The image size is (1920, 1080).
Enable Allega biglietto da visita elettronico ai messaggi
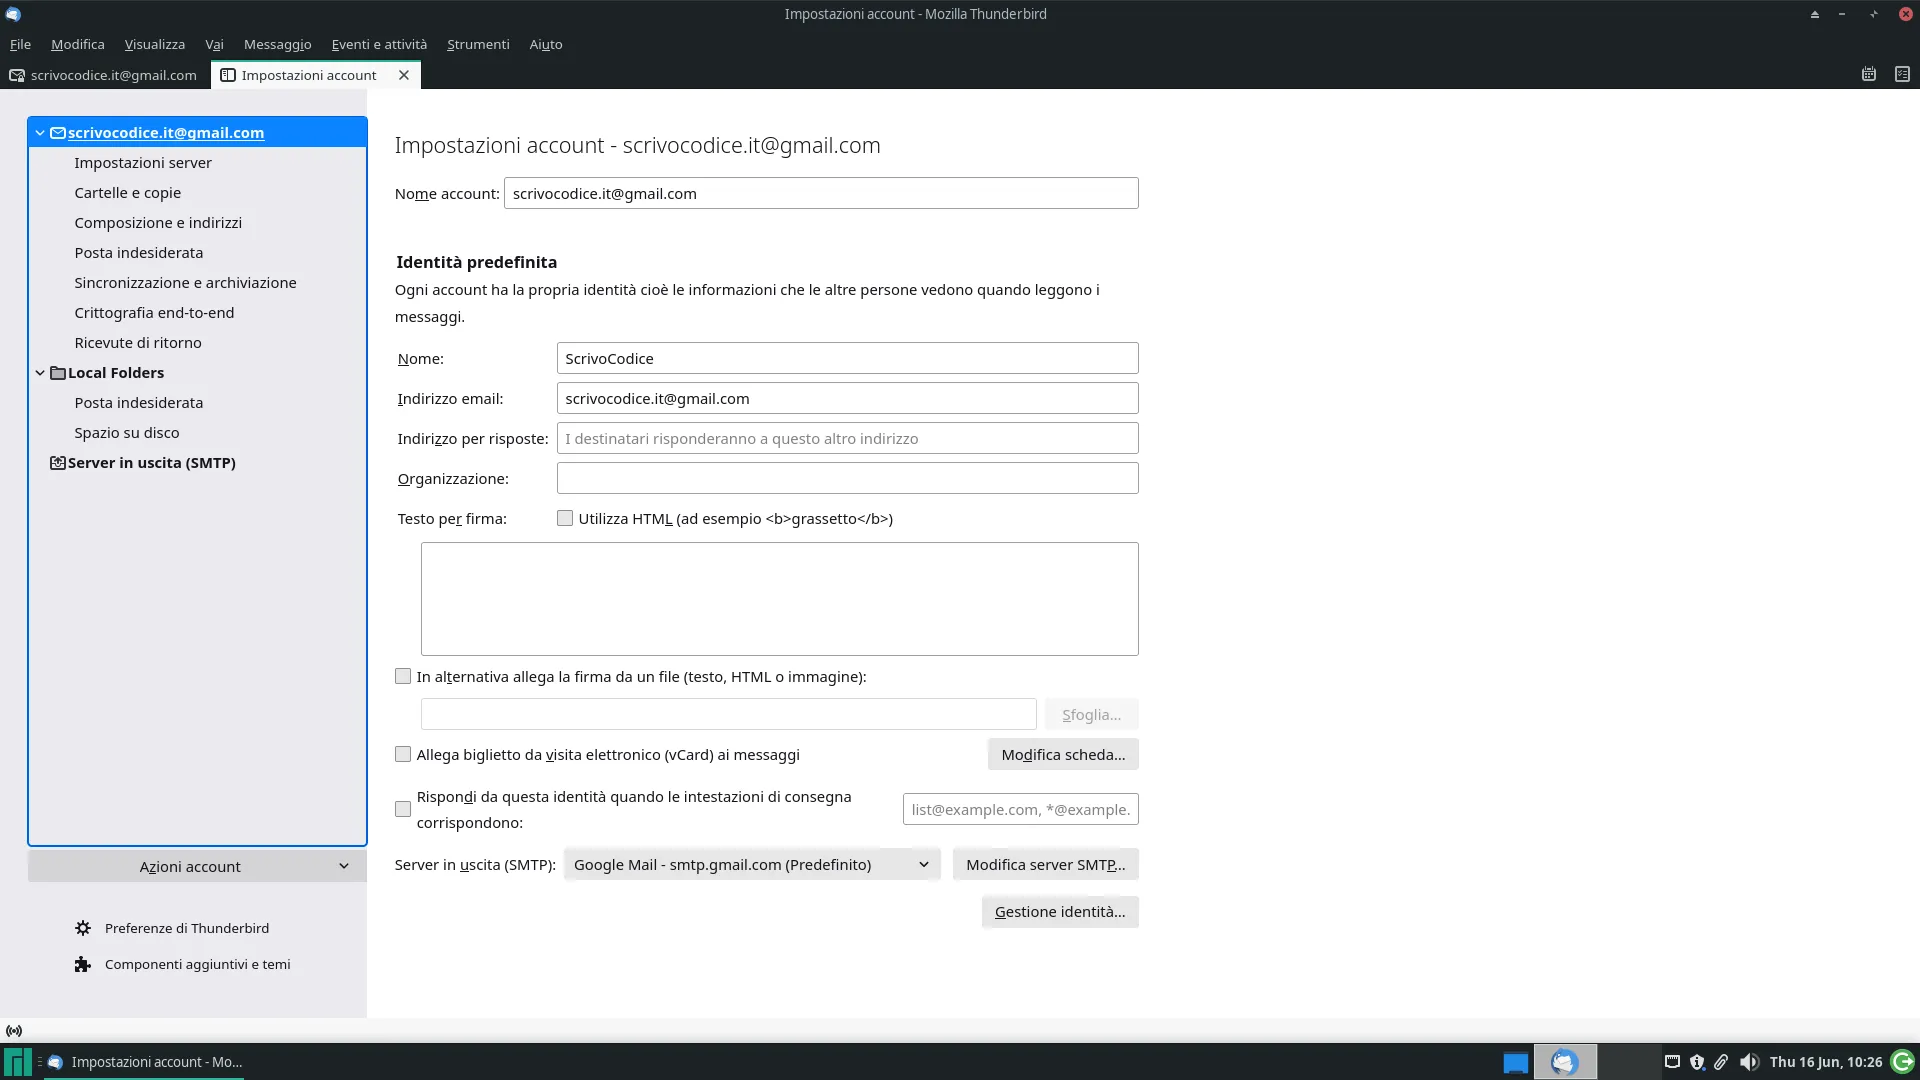coord(402,754)
